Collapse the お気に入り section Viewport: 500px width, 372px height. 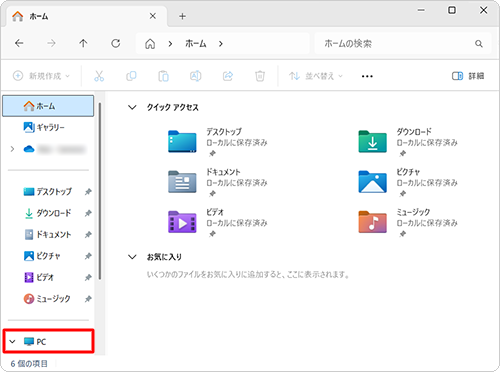[132, 257]
